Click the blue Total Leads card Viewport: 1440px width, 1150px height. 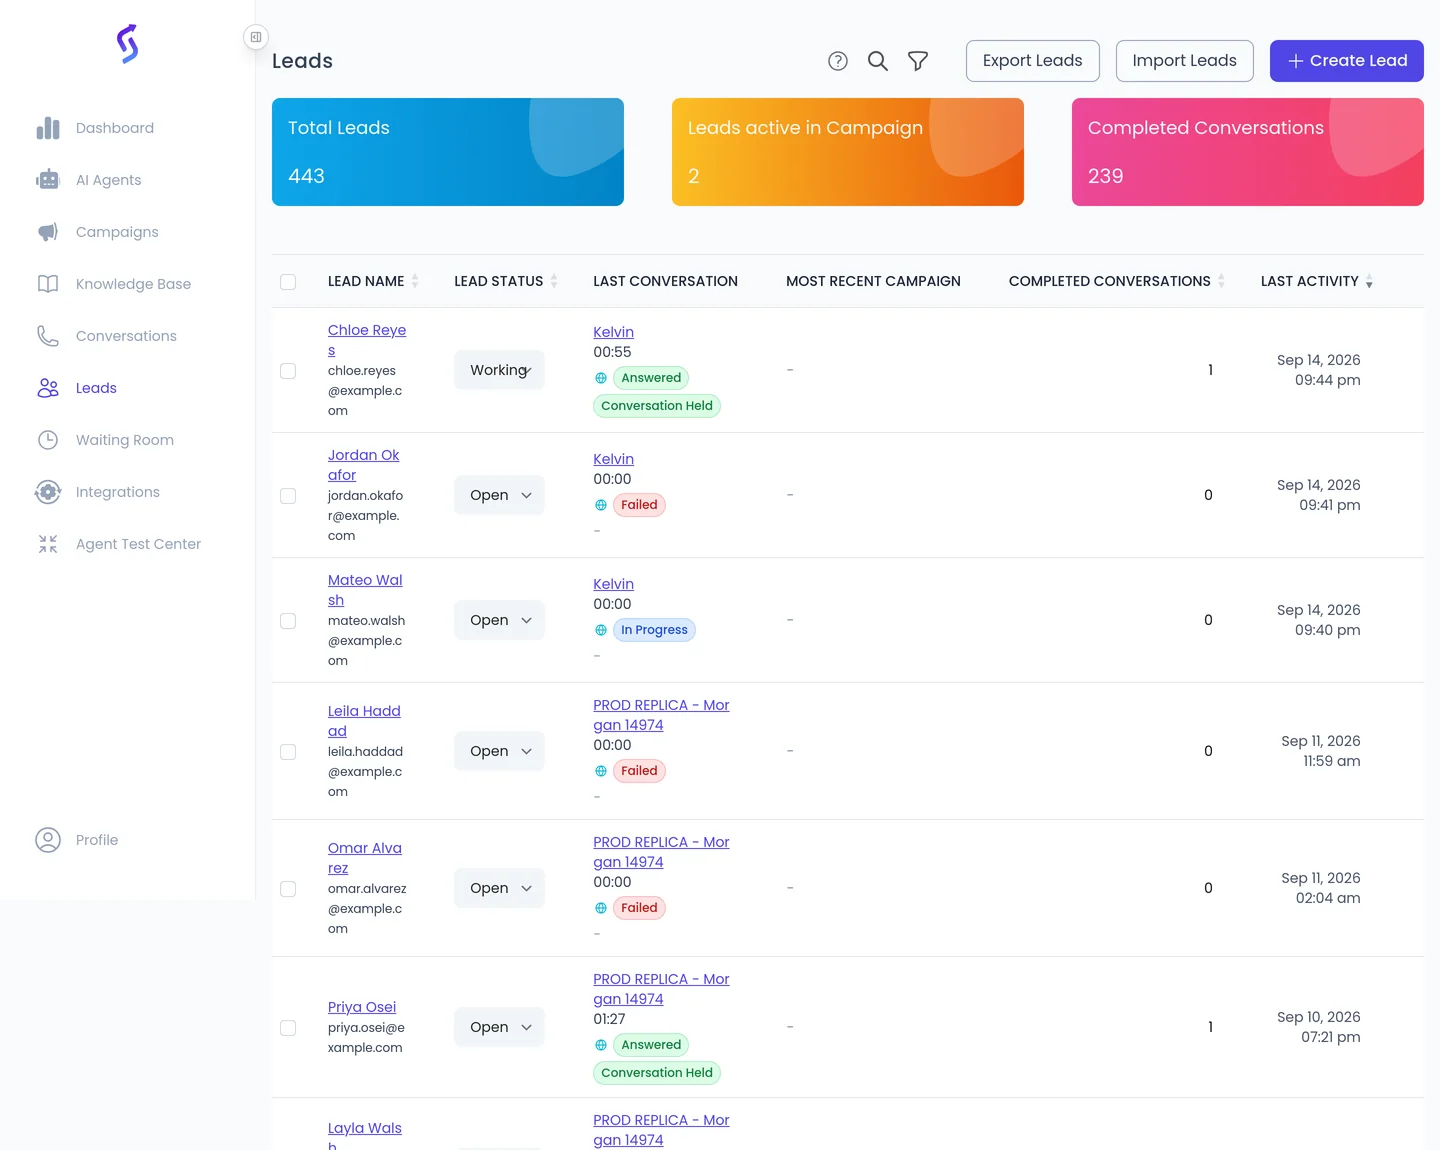(x=448, y=152)
